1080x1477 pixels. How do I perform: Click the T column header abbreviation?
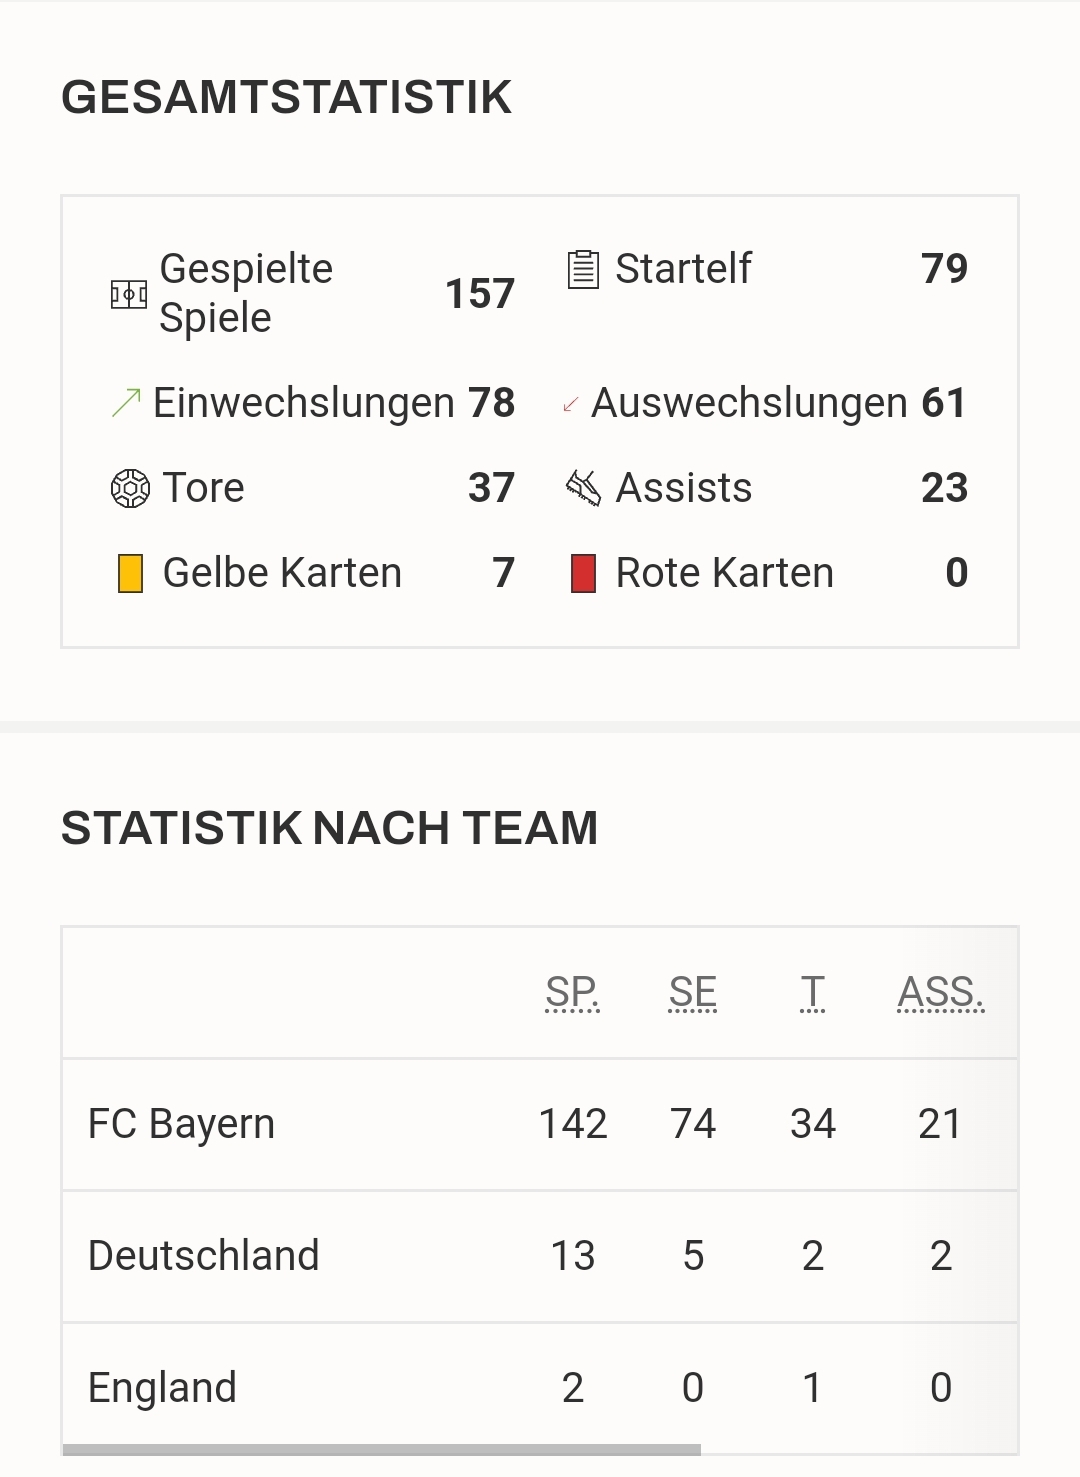click(812, 992)
